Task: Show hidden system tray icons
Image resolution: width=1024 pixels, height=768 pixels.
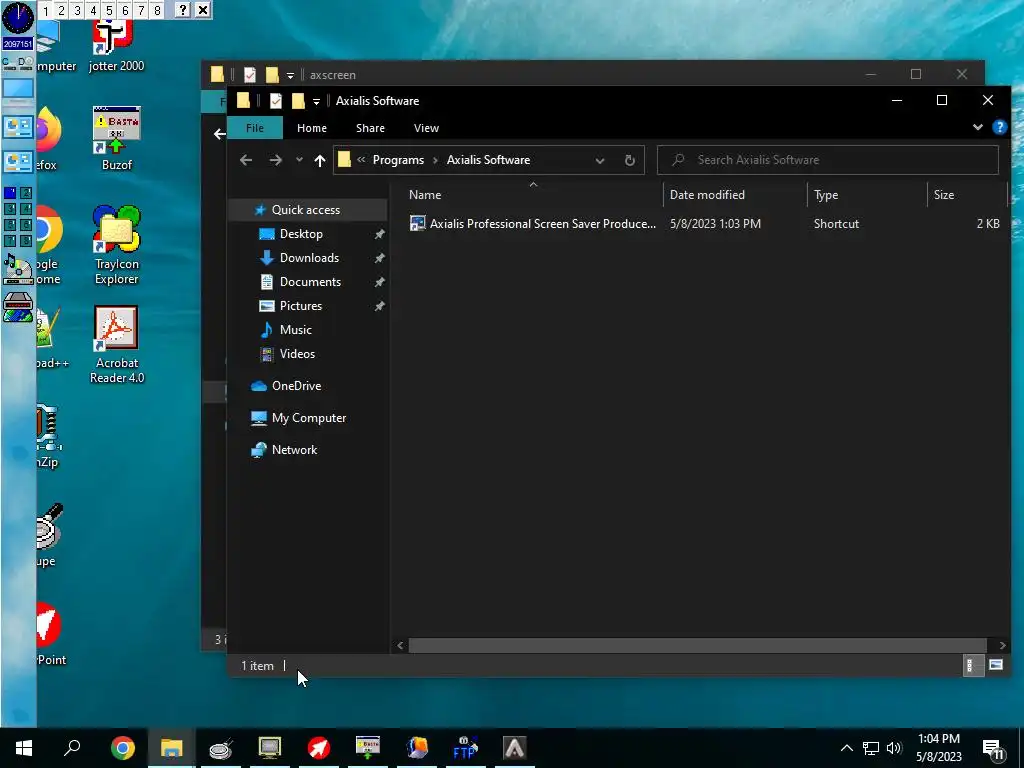Action: [846, 748]
